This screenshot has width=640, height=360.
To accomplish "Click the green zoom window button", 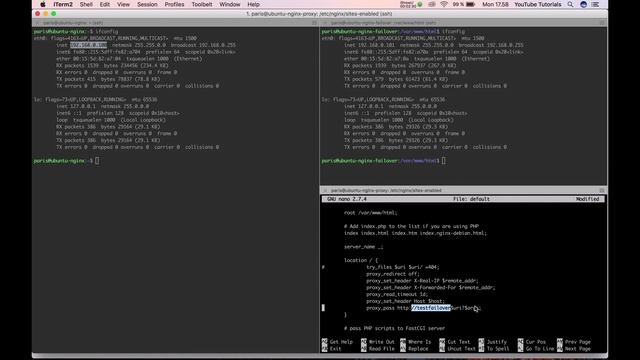I will [x=53, y=13].
